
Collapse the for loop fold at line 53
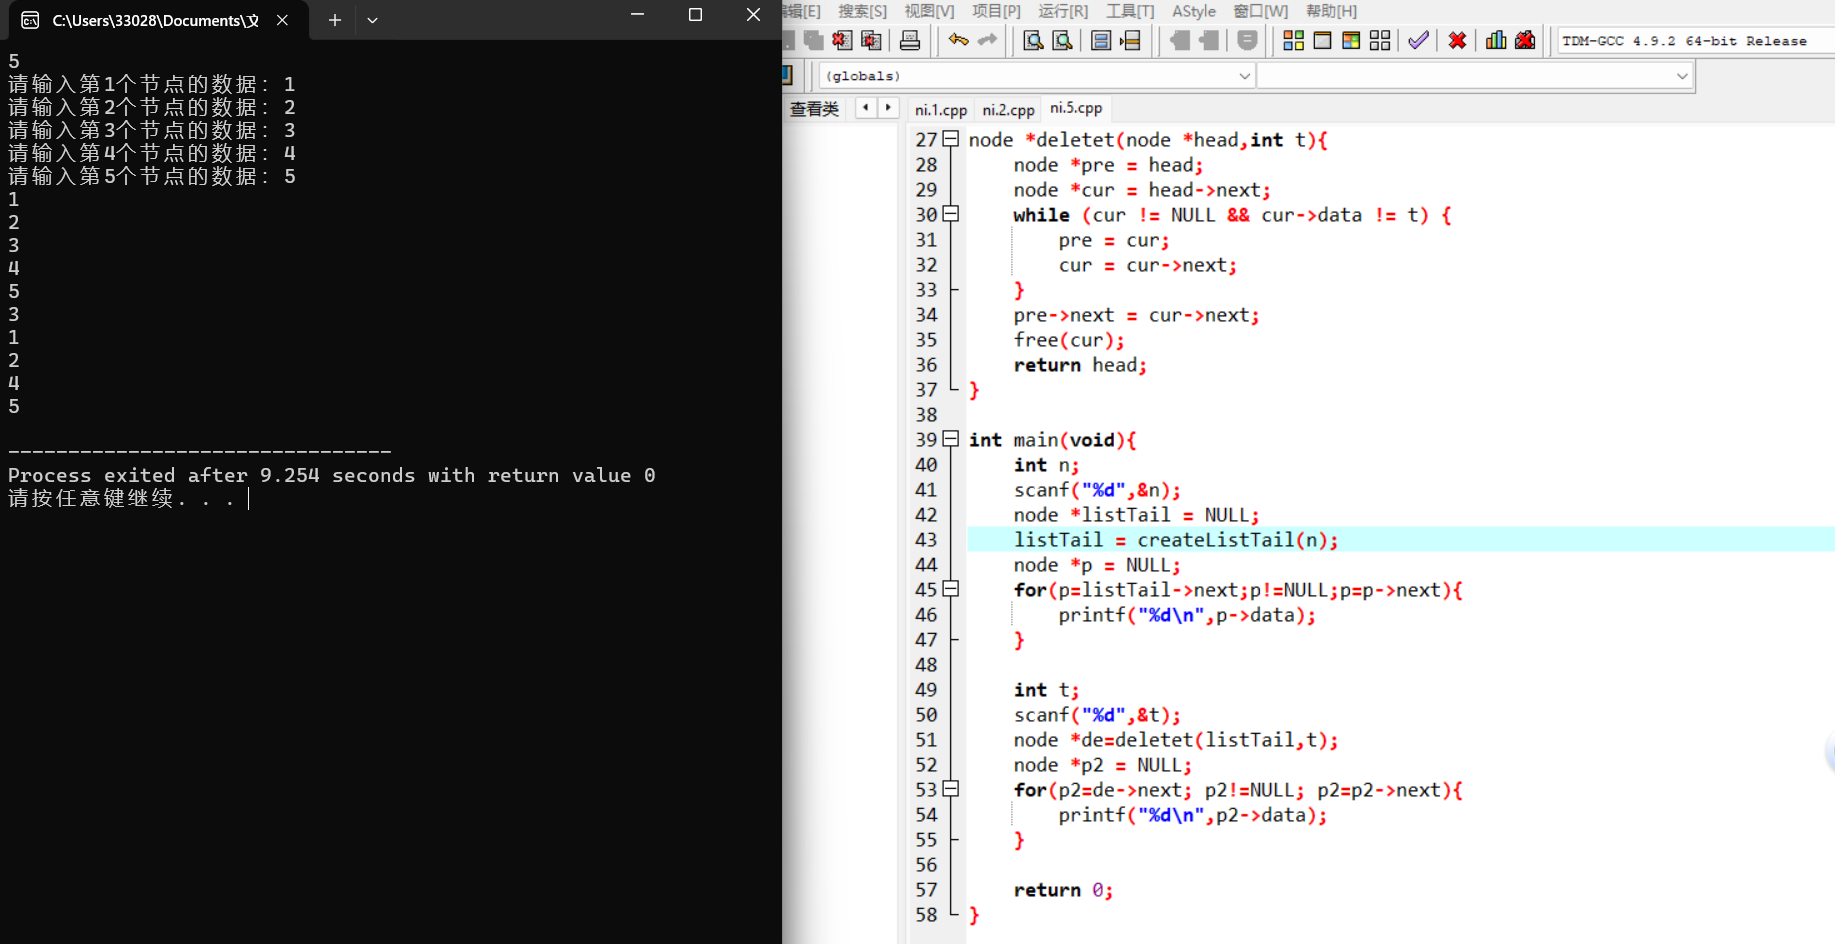(951, 789)
